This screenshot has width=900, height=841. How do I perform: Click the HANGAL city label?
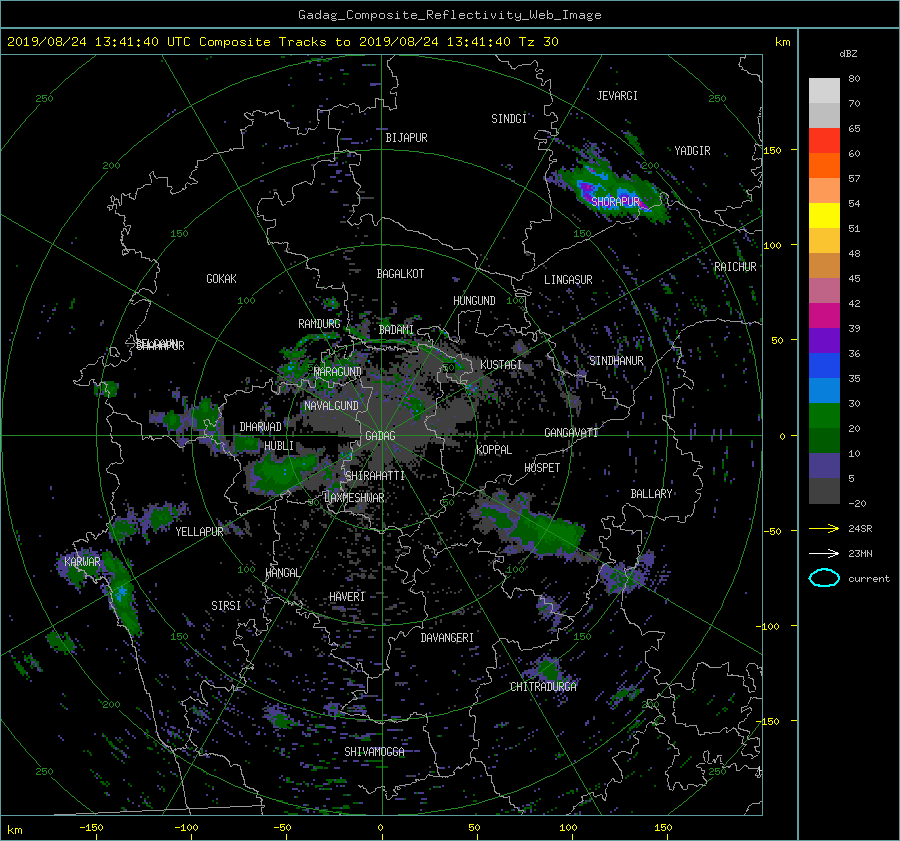click(x=283, y=573)
